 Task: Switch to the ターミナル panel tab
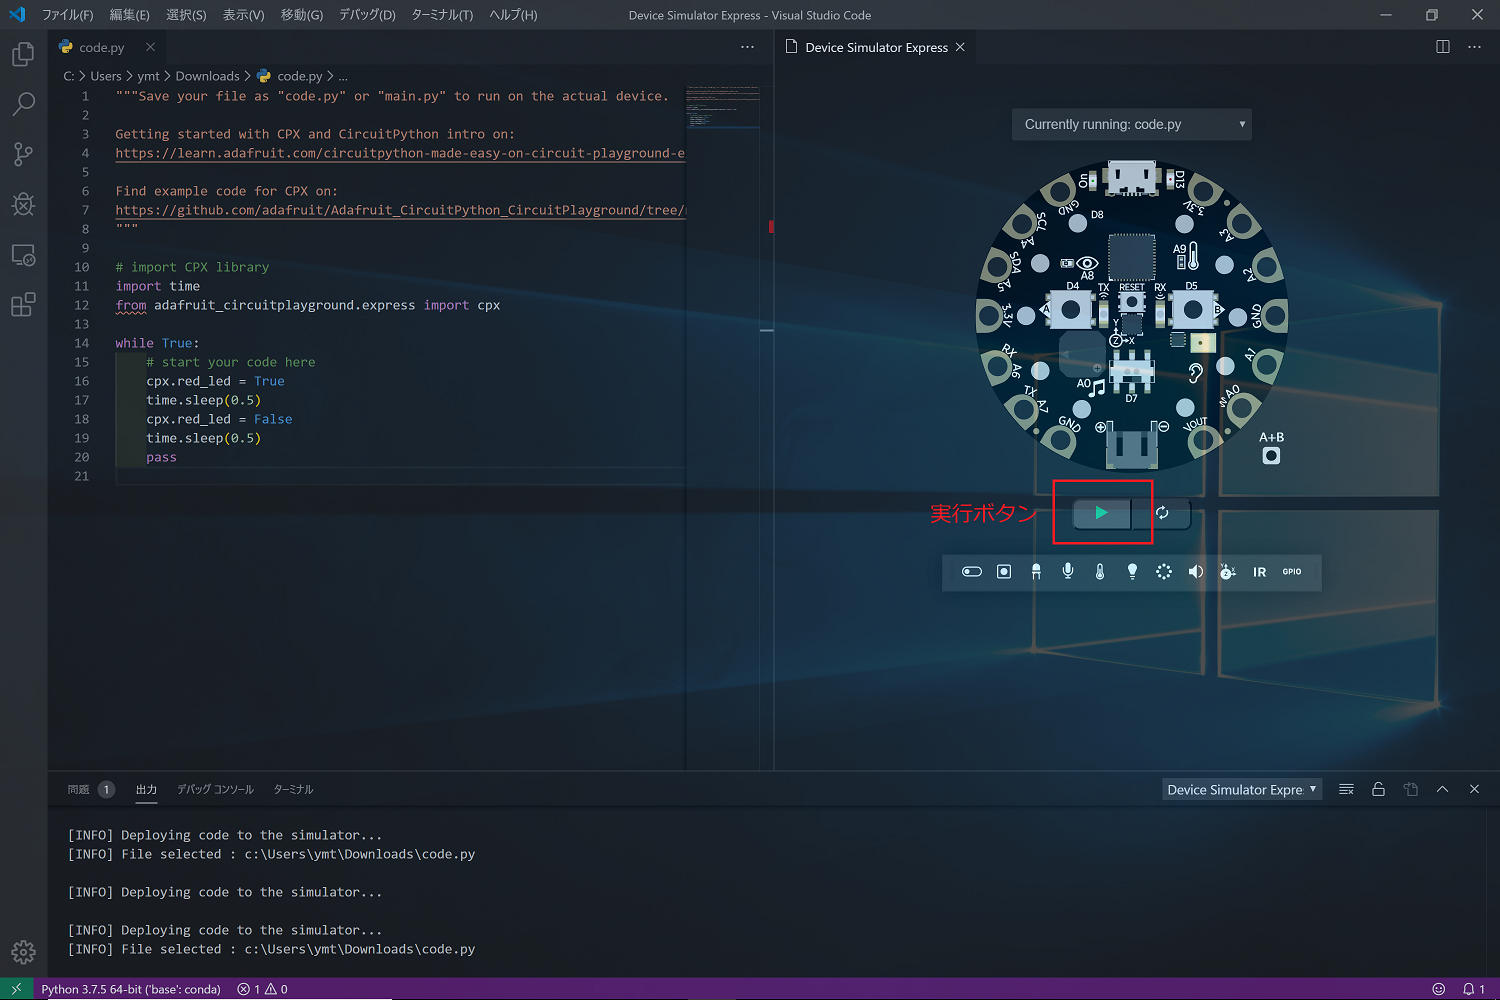point(293,789)
